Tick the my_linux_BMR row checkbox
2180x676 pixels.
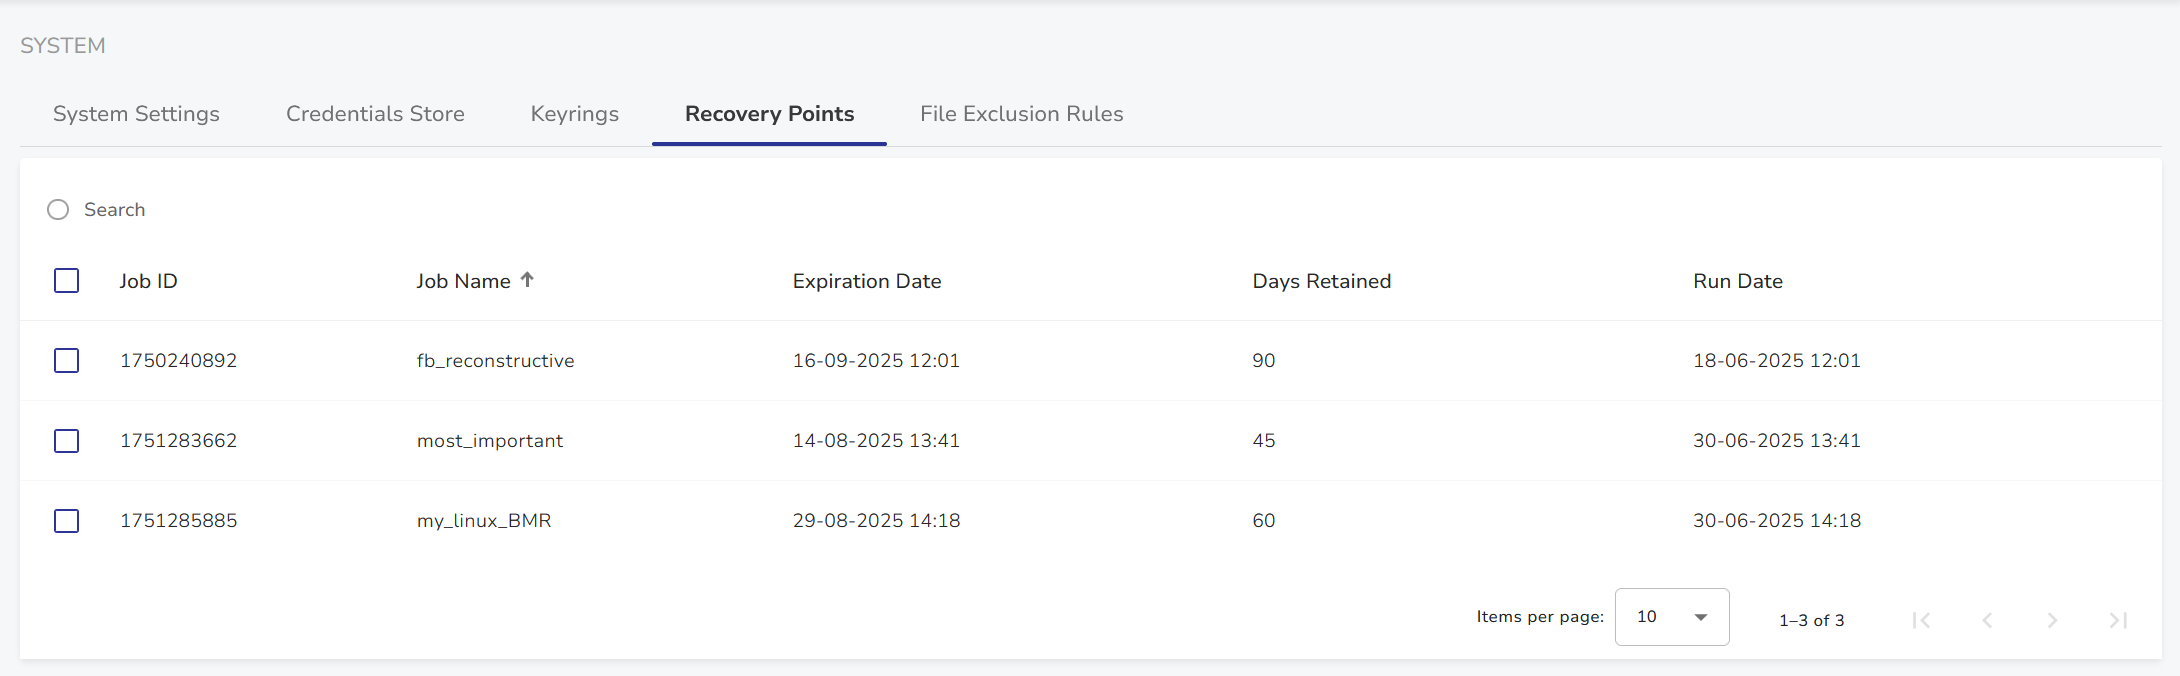click(x=67, y=521)
